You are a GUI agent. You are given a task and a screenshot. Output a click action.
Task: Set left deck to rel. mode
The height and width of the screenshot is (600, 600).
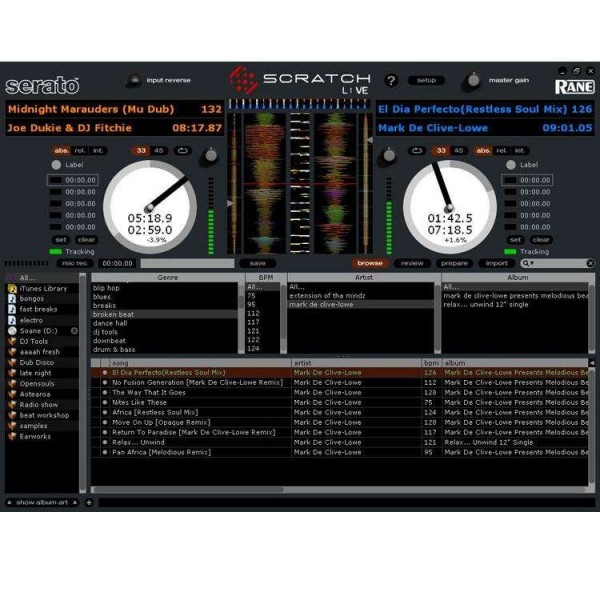pos(80,151)
